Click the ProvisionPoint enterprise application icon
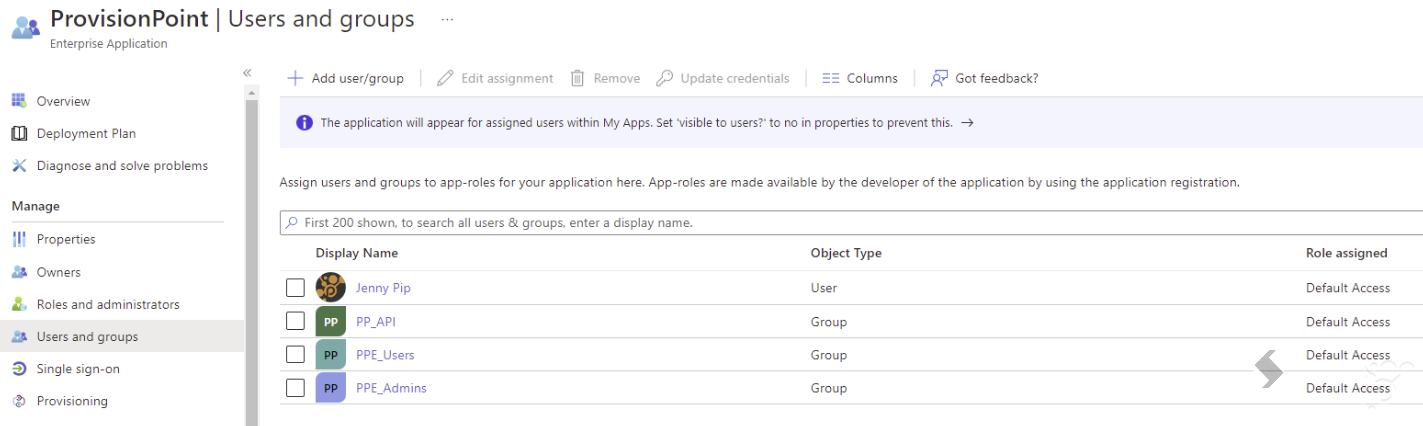1423x426 pixels. coord(25,27)
